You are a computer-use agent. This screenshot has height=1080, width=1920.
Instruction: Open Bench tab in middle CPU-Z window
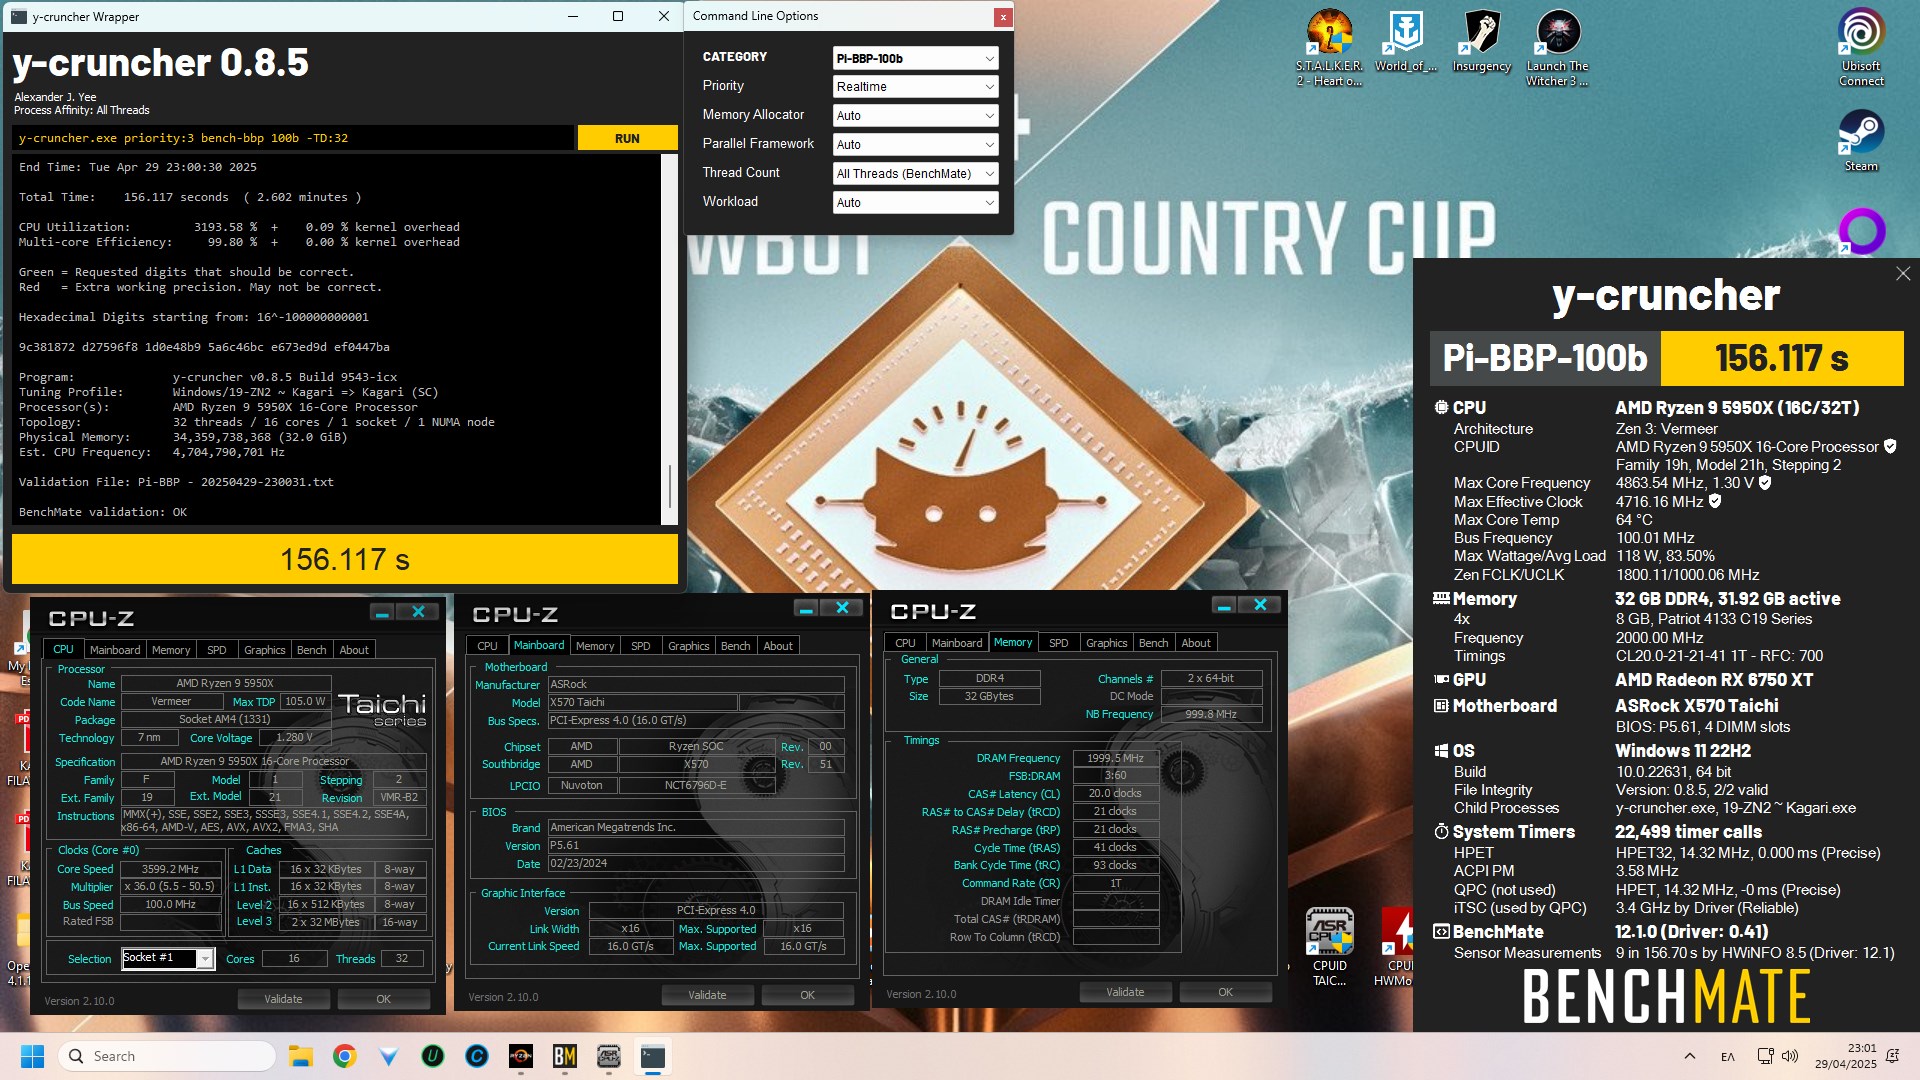[x=736, y=646]
